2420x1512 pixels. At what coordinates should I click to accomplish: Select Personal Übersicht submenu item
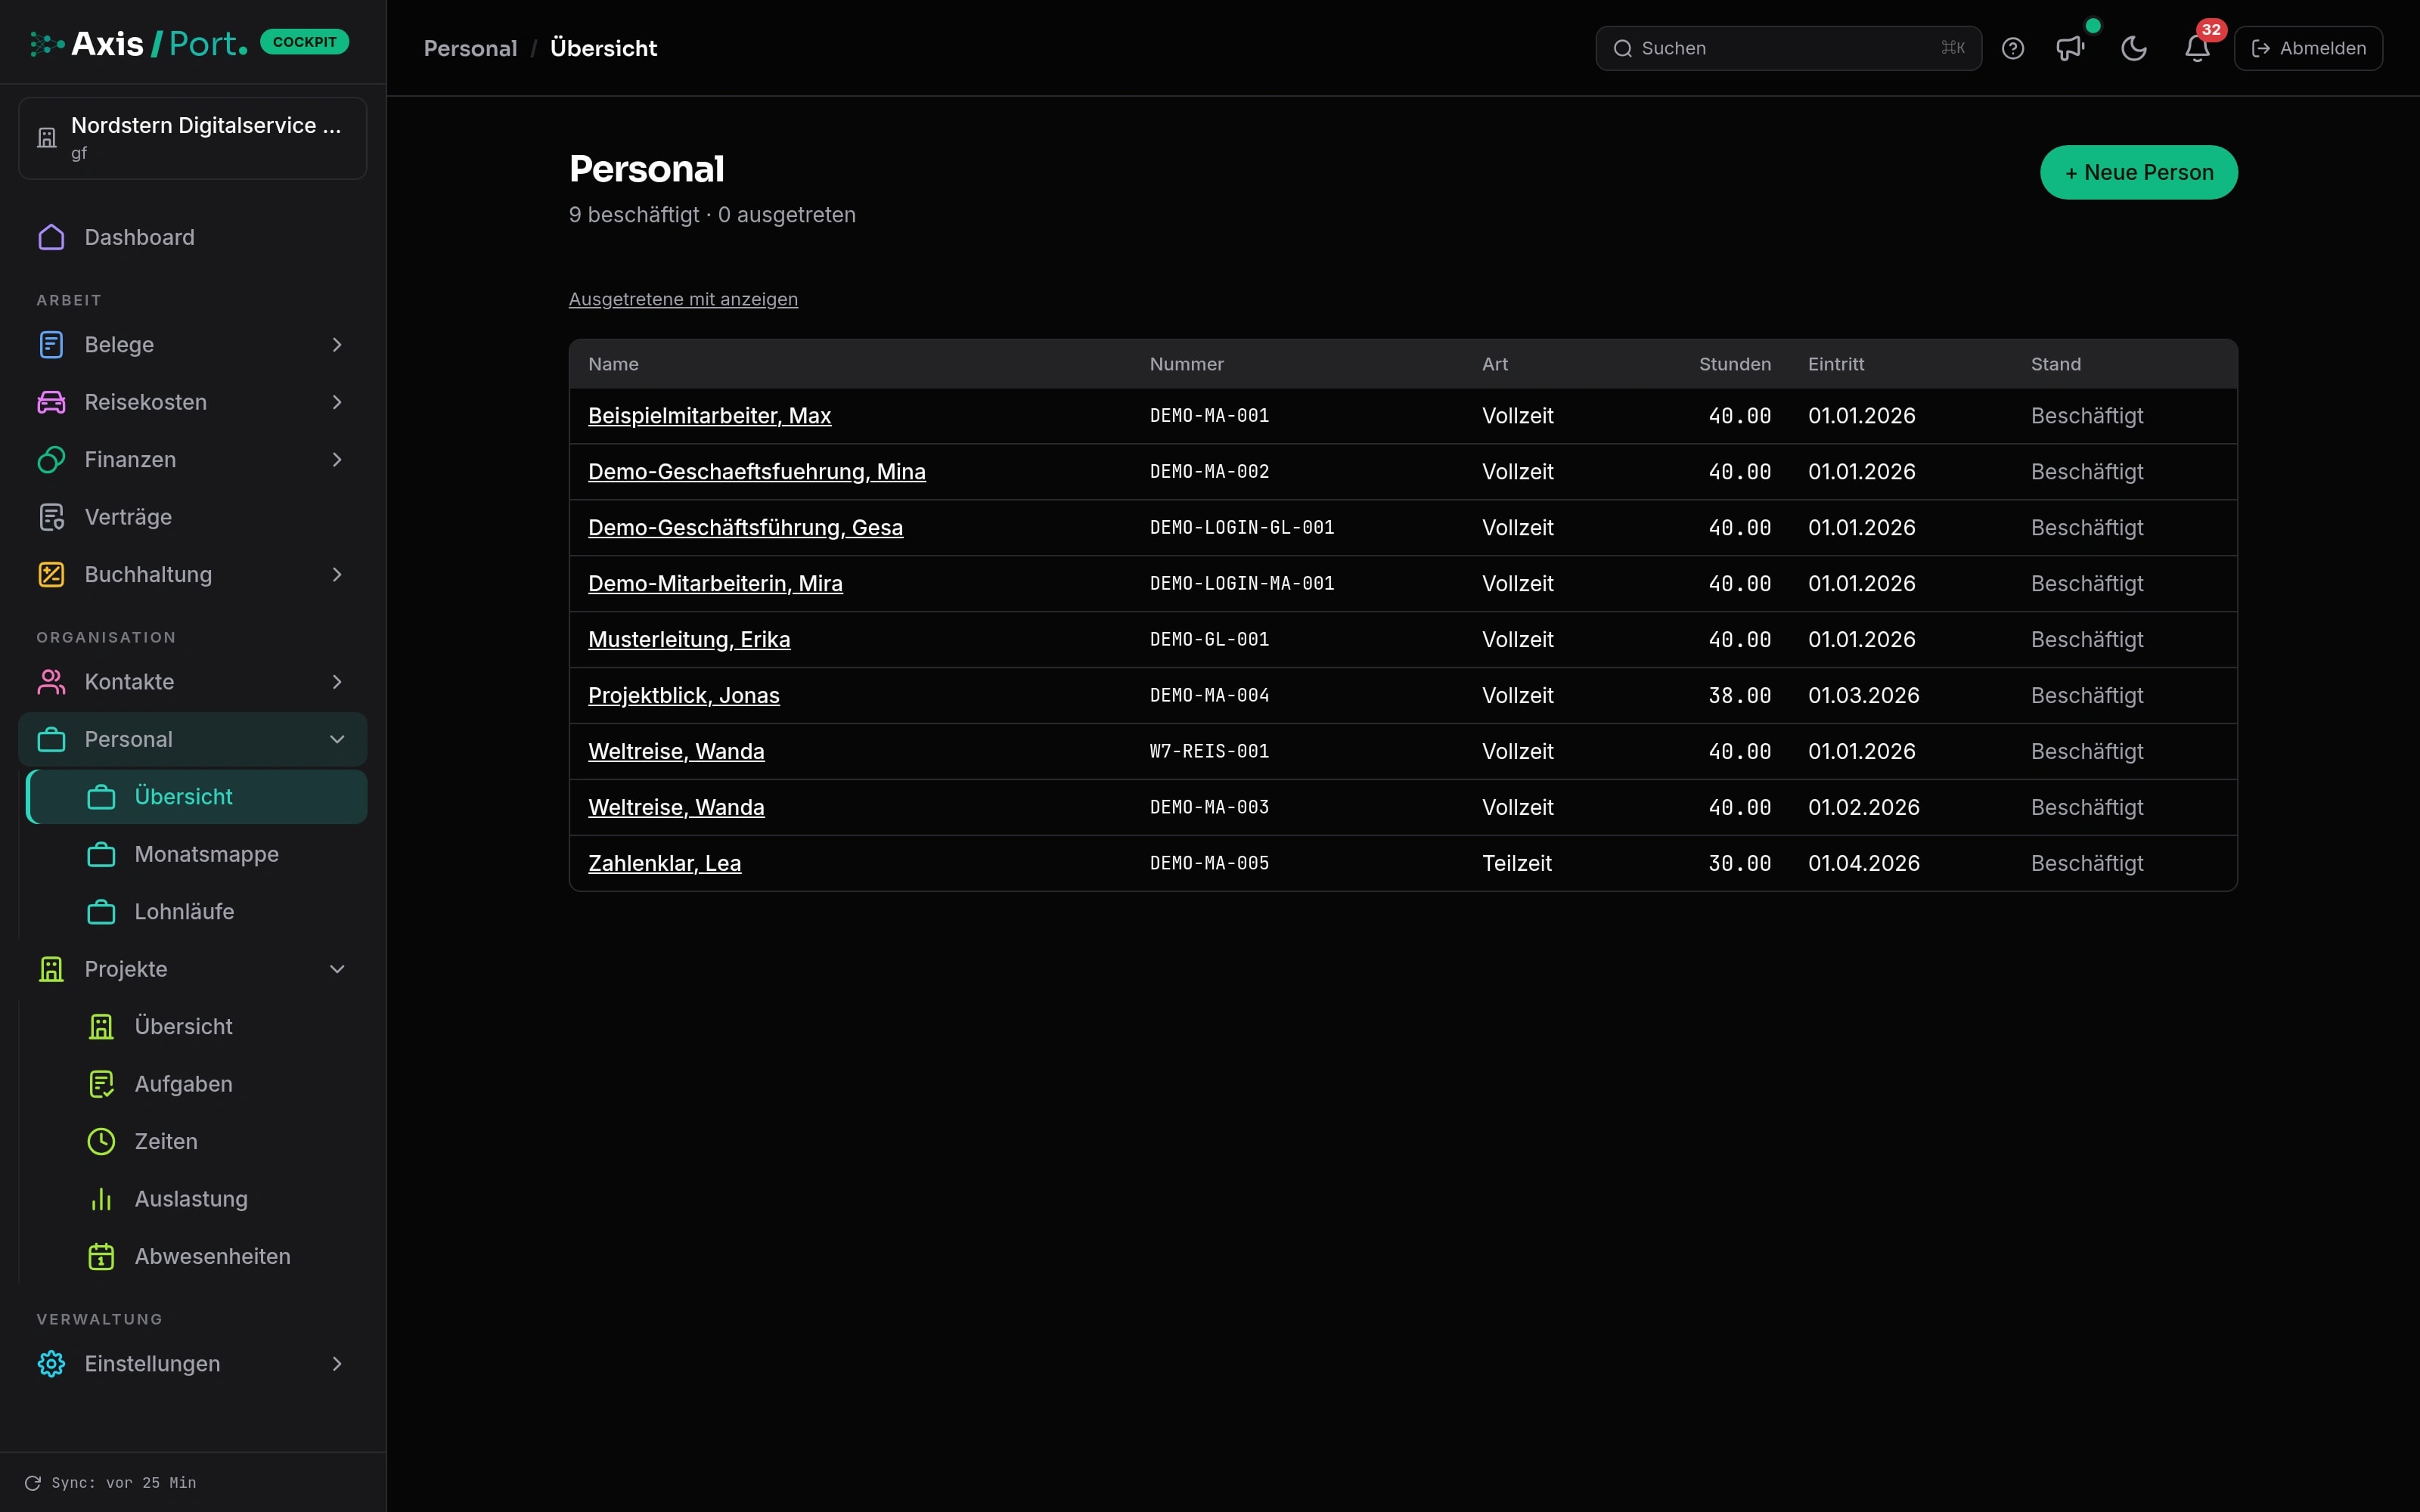[197, 797]
